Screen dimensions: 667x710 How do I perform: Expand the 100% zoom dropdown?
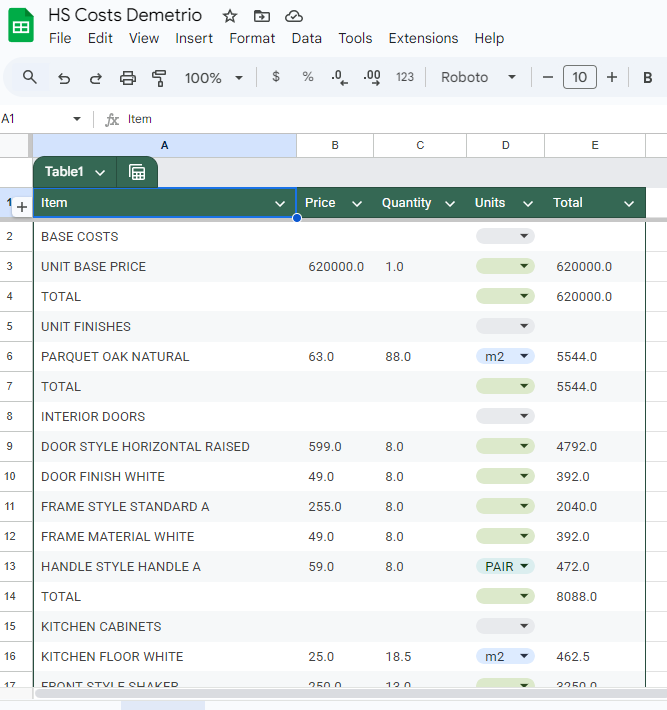pyautogui.click(x=214, y=78)
